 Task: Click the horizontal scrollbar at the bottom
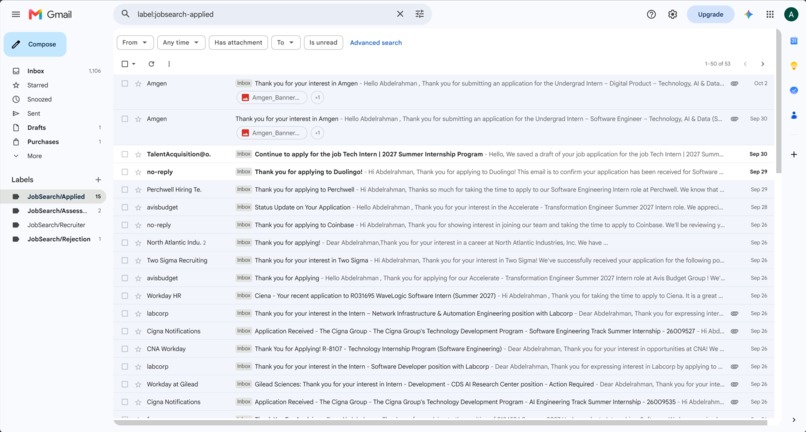(x=439, y=423)
